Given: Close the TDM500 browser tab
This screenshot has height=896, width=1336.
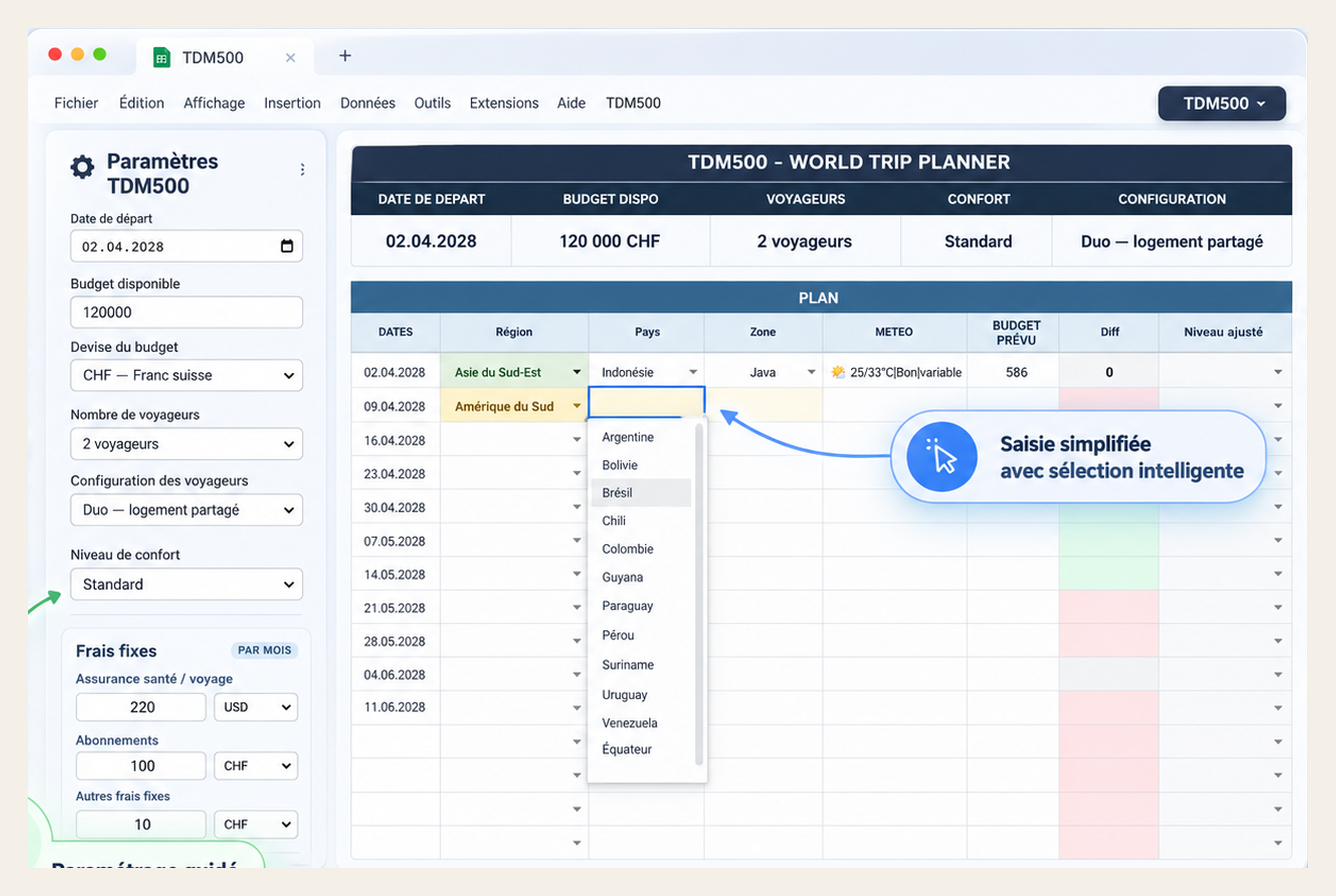Looking at the screenshot, I should [290, 58].
